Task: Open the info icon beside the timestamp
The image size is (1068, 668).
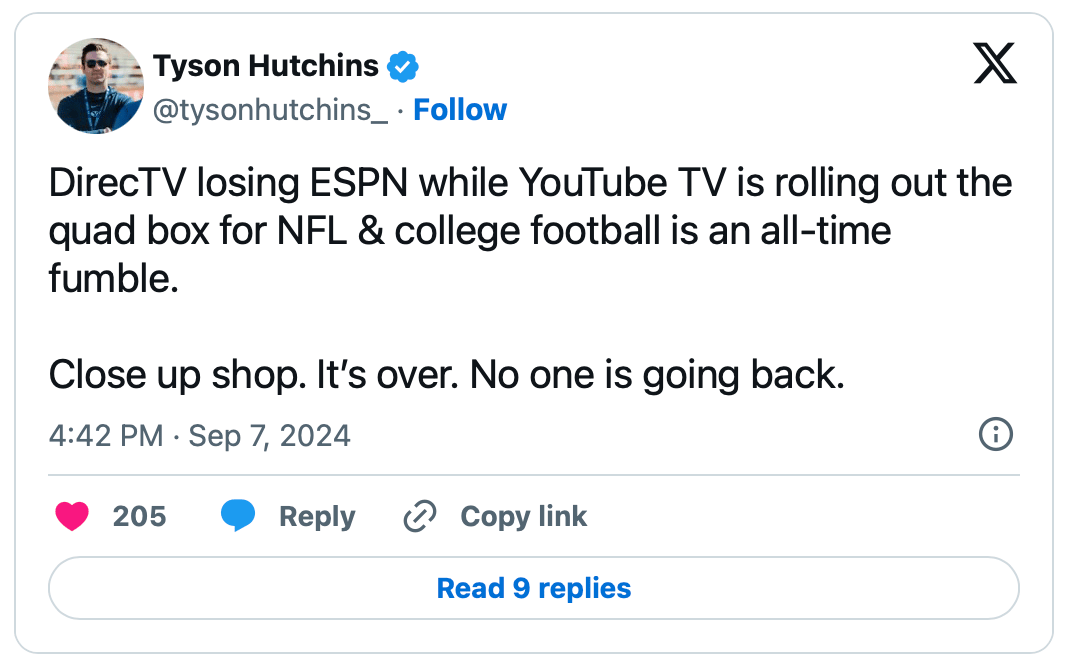Action: coord(996,434)
